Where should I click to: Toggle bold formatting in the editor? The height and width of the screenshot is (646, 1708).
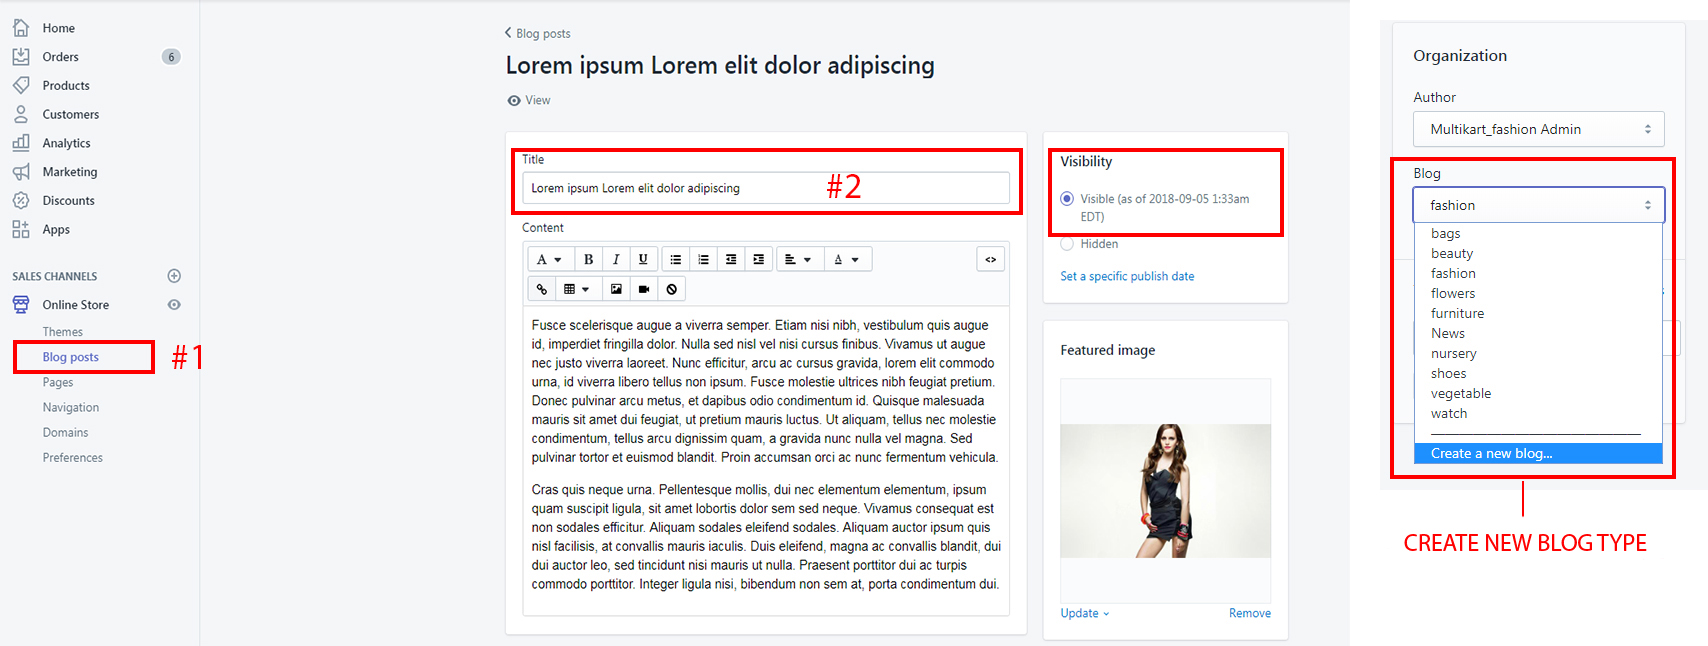tap(588, 260)
